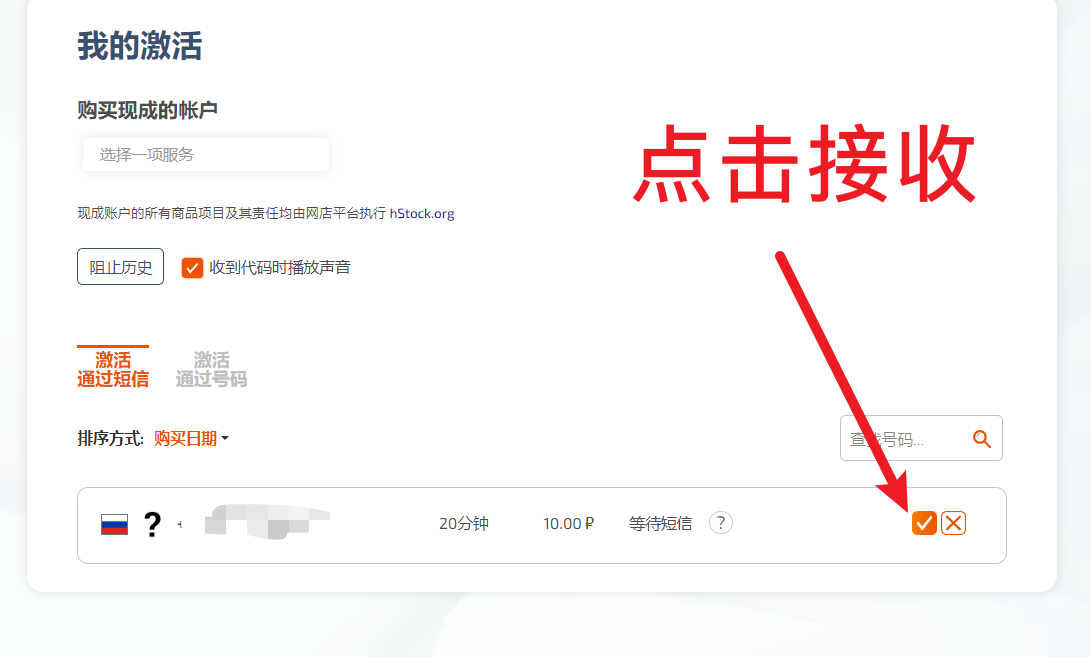Screen dimensions: 1091x657
Task: Focus the 查找号码 search field
Action: 900,439
